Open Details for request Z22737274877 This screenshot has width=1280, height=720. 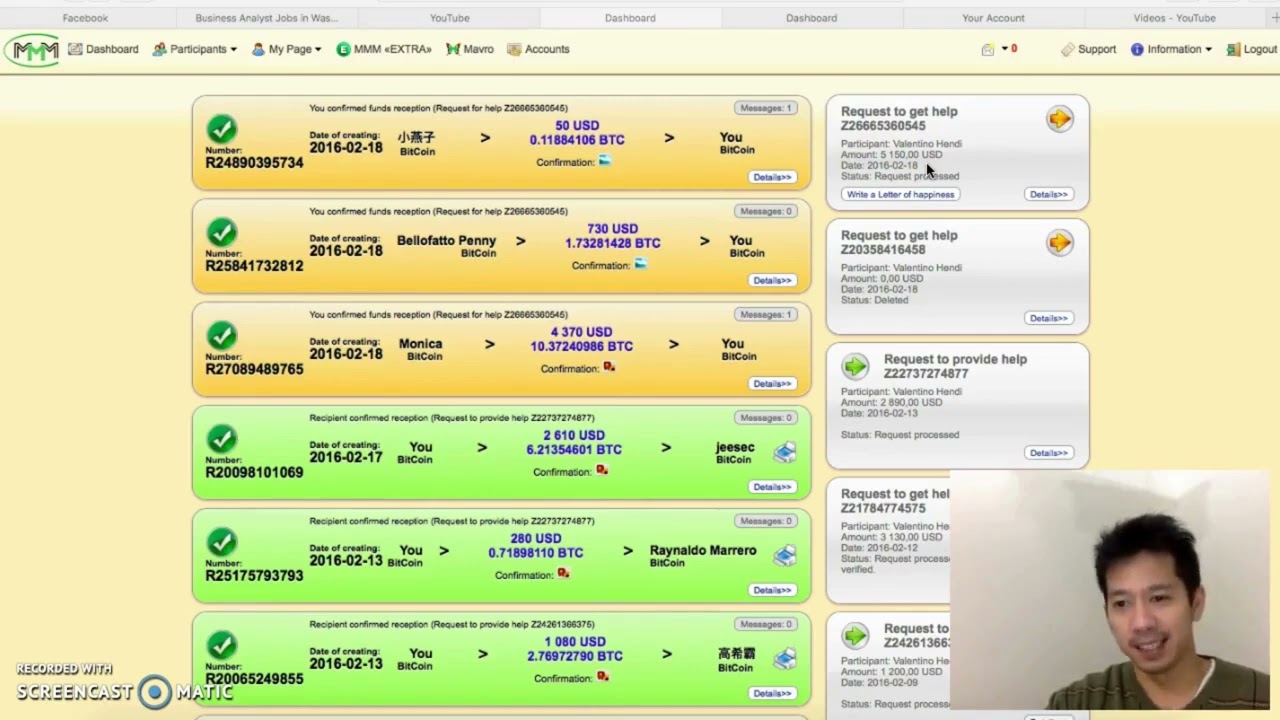click(x=1049, y=453)
